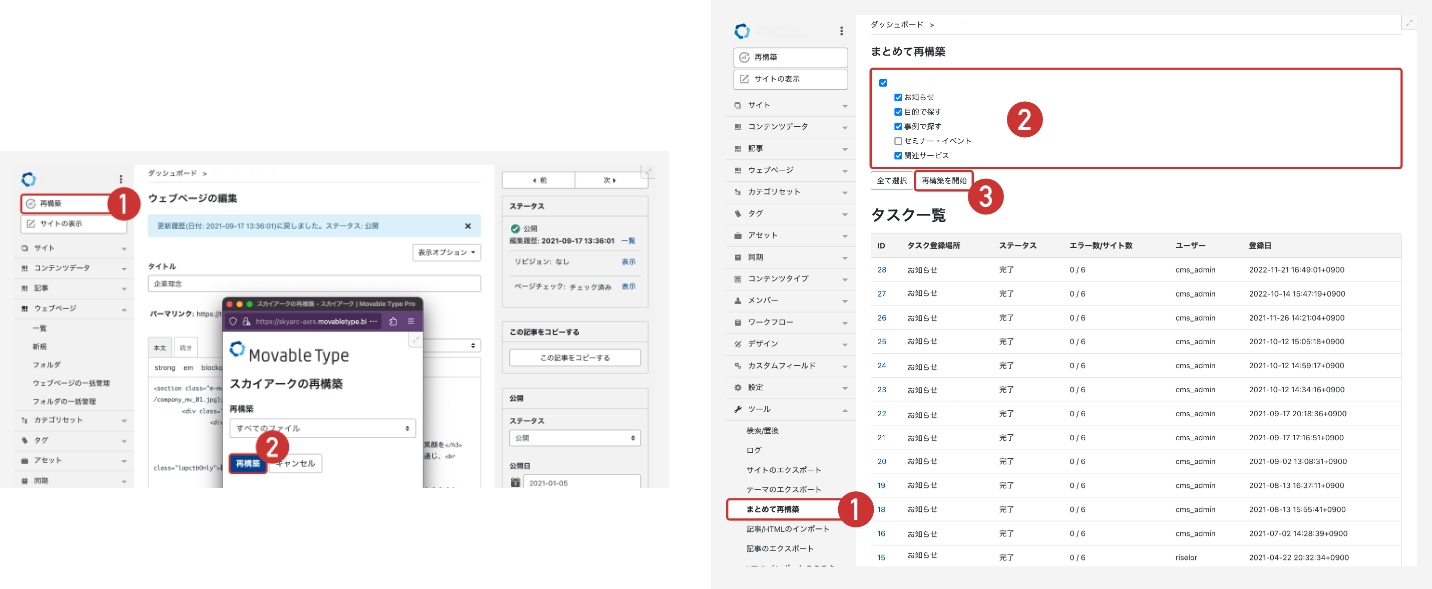The height and width of the screenshot is (589, 1432).
Task: Click the タイトル input field containing 企業理念
Action: [315, 284]
